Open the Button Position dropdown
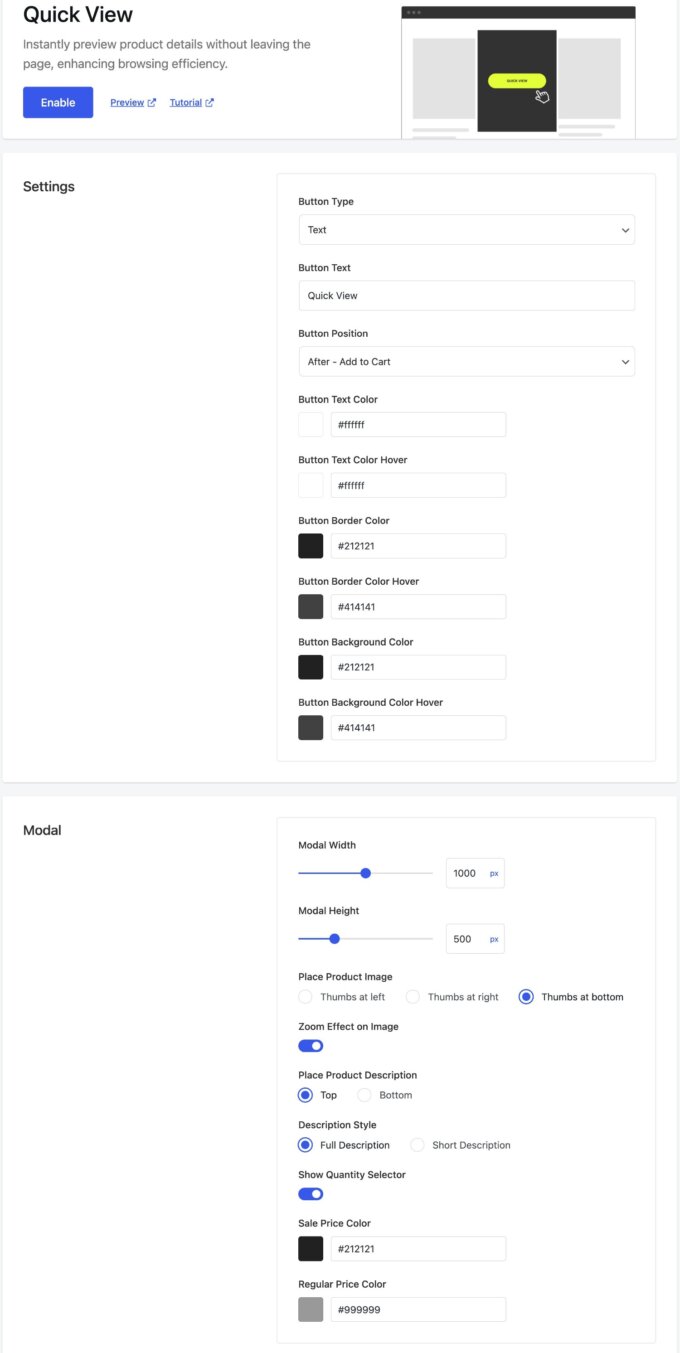 pos(467,362)
